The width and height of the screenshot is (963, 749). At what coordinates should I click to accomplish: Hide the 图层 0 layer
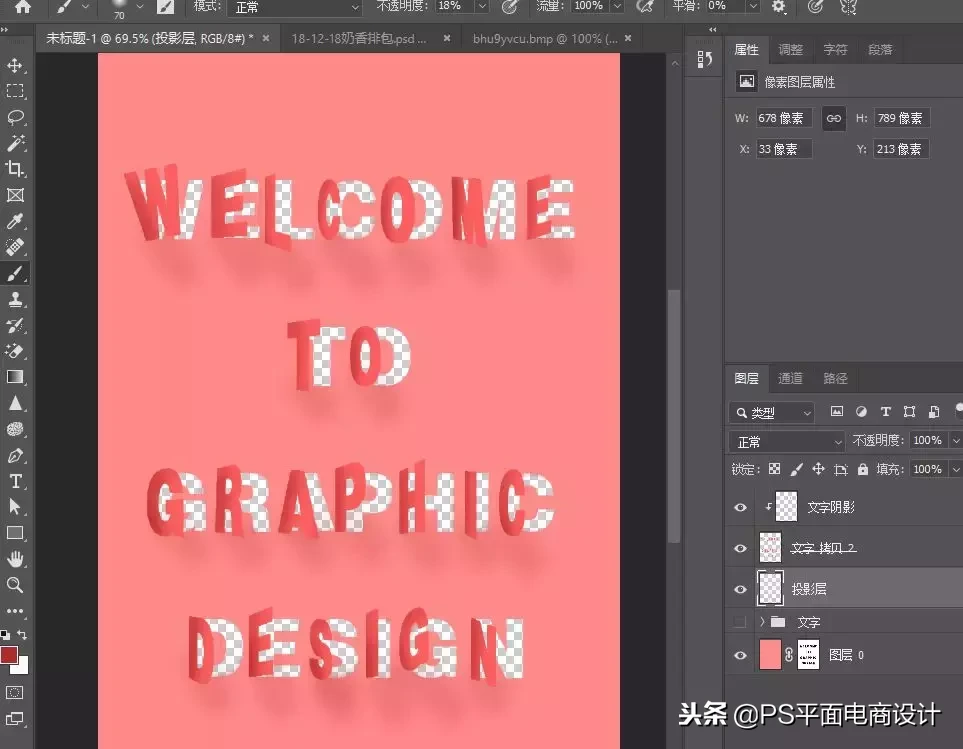(741, 655)
